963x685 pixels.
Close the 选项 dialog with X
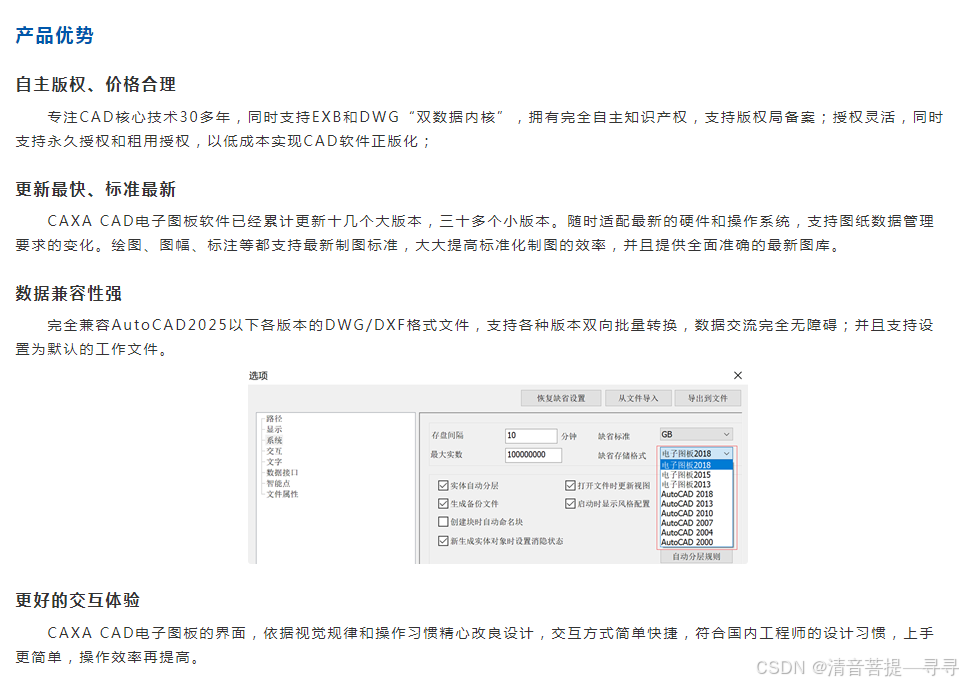tap(738, 375)
